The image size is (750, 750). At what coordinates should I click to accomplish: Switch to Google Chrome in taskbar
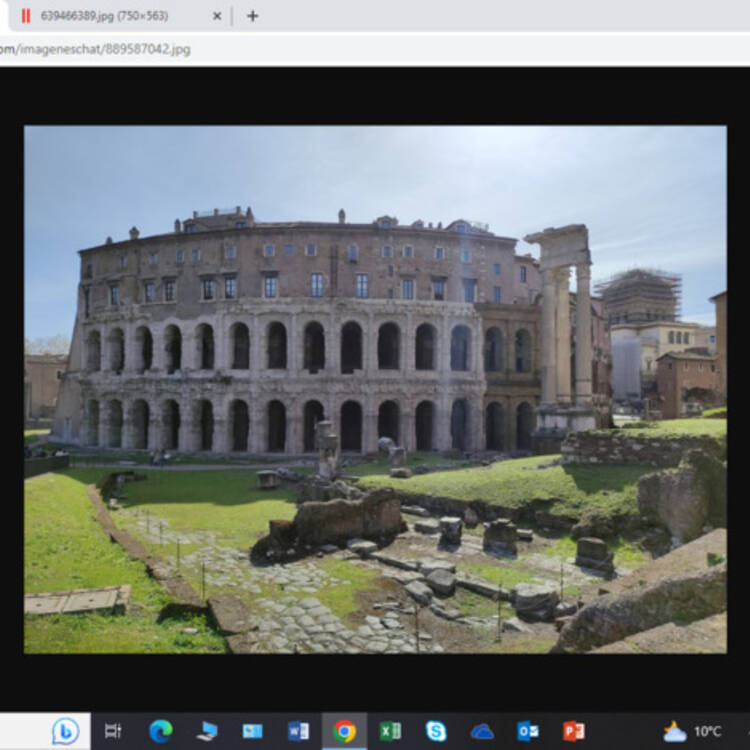click(x=344, y=731)
